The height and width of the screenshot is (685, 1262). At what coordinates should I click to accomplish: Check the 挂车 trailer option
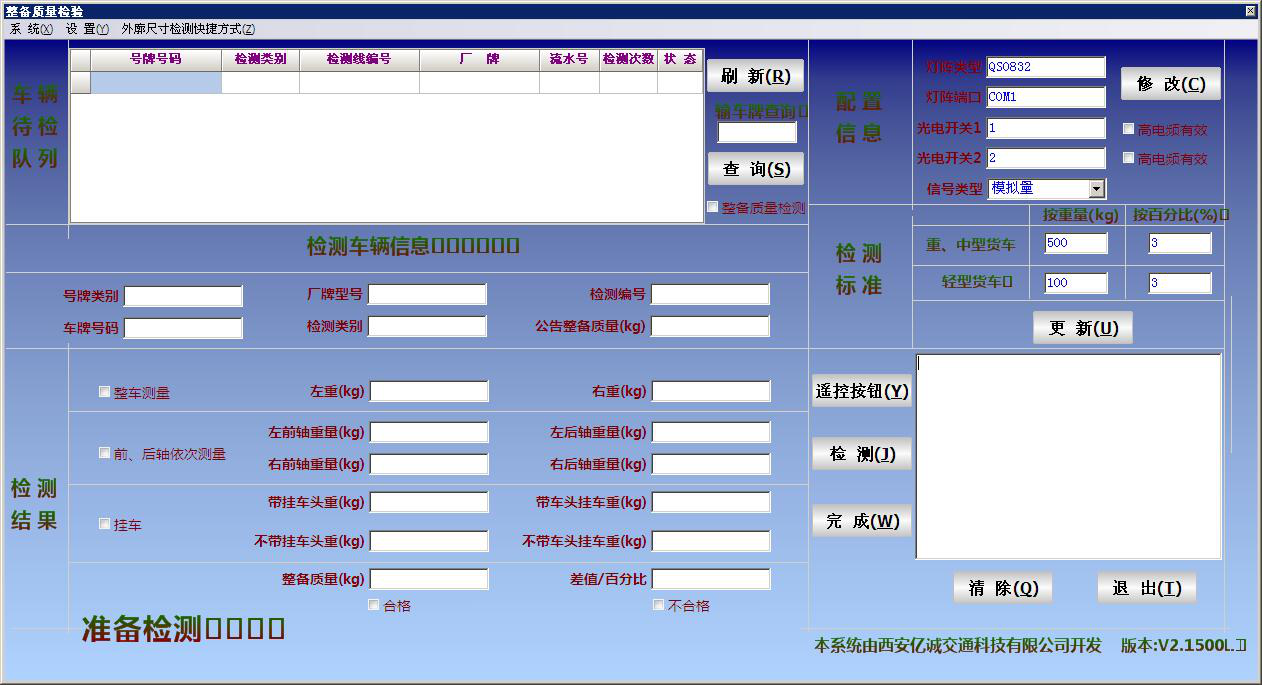pos(102,523)
